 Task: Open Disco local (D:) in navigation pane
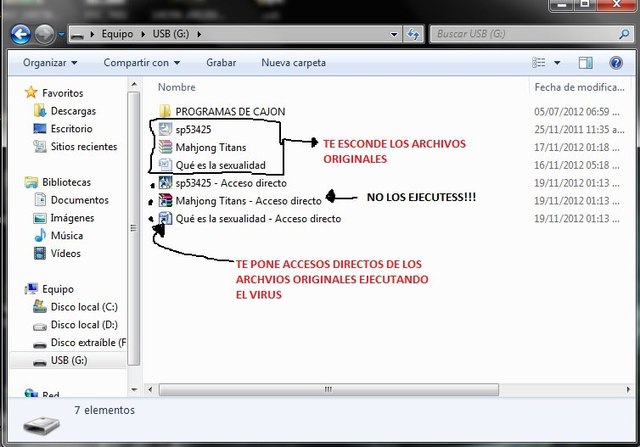(x=84, y=325)
